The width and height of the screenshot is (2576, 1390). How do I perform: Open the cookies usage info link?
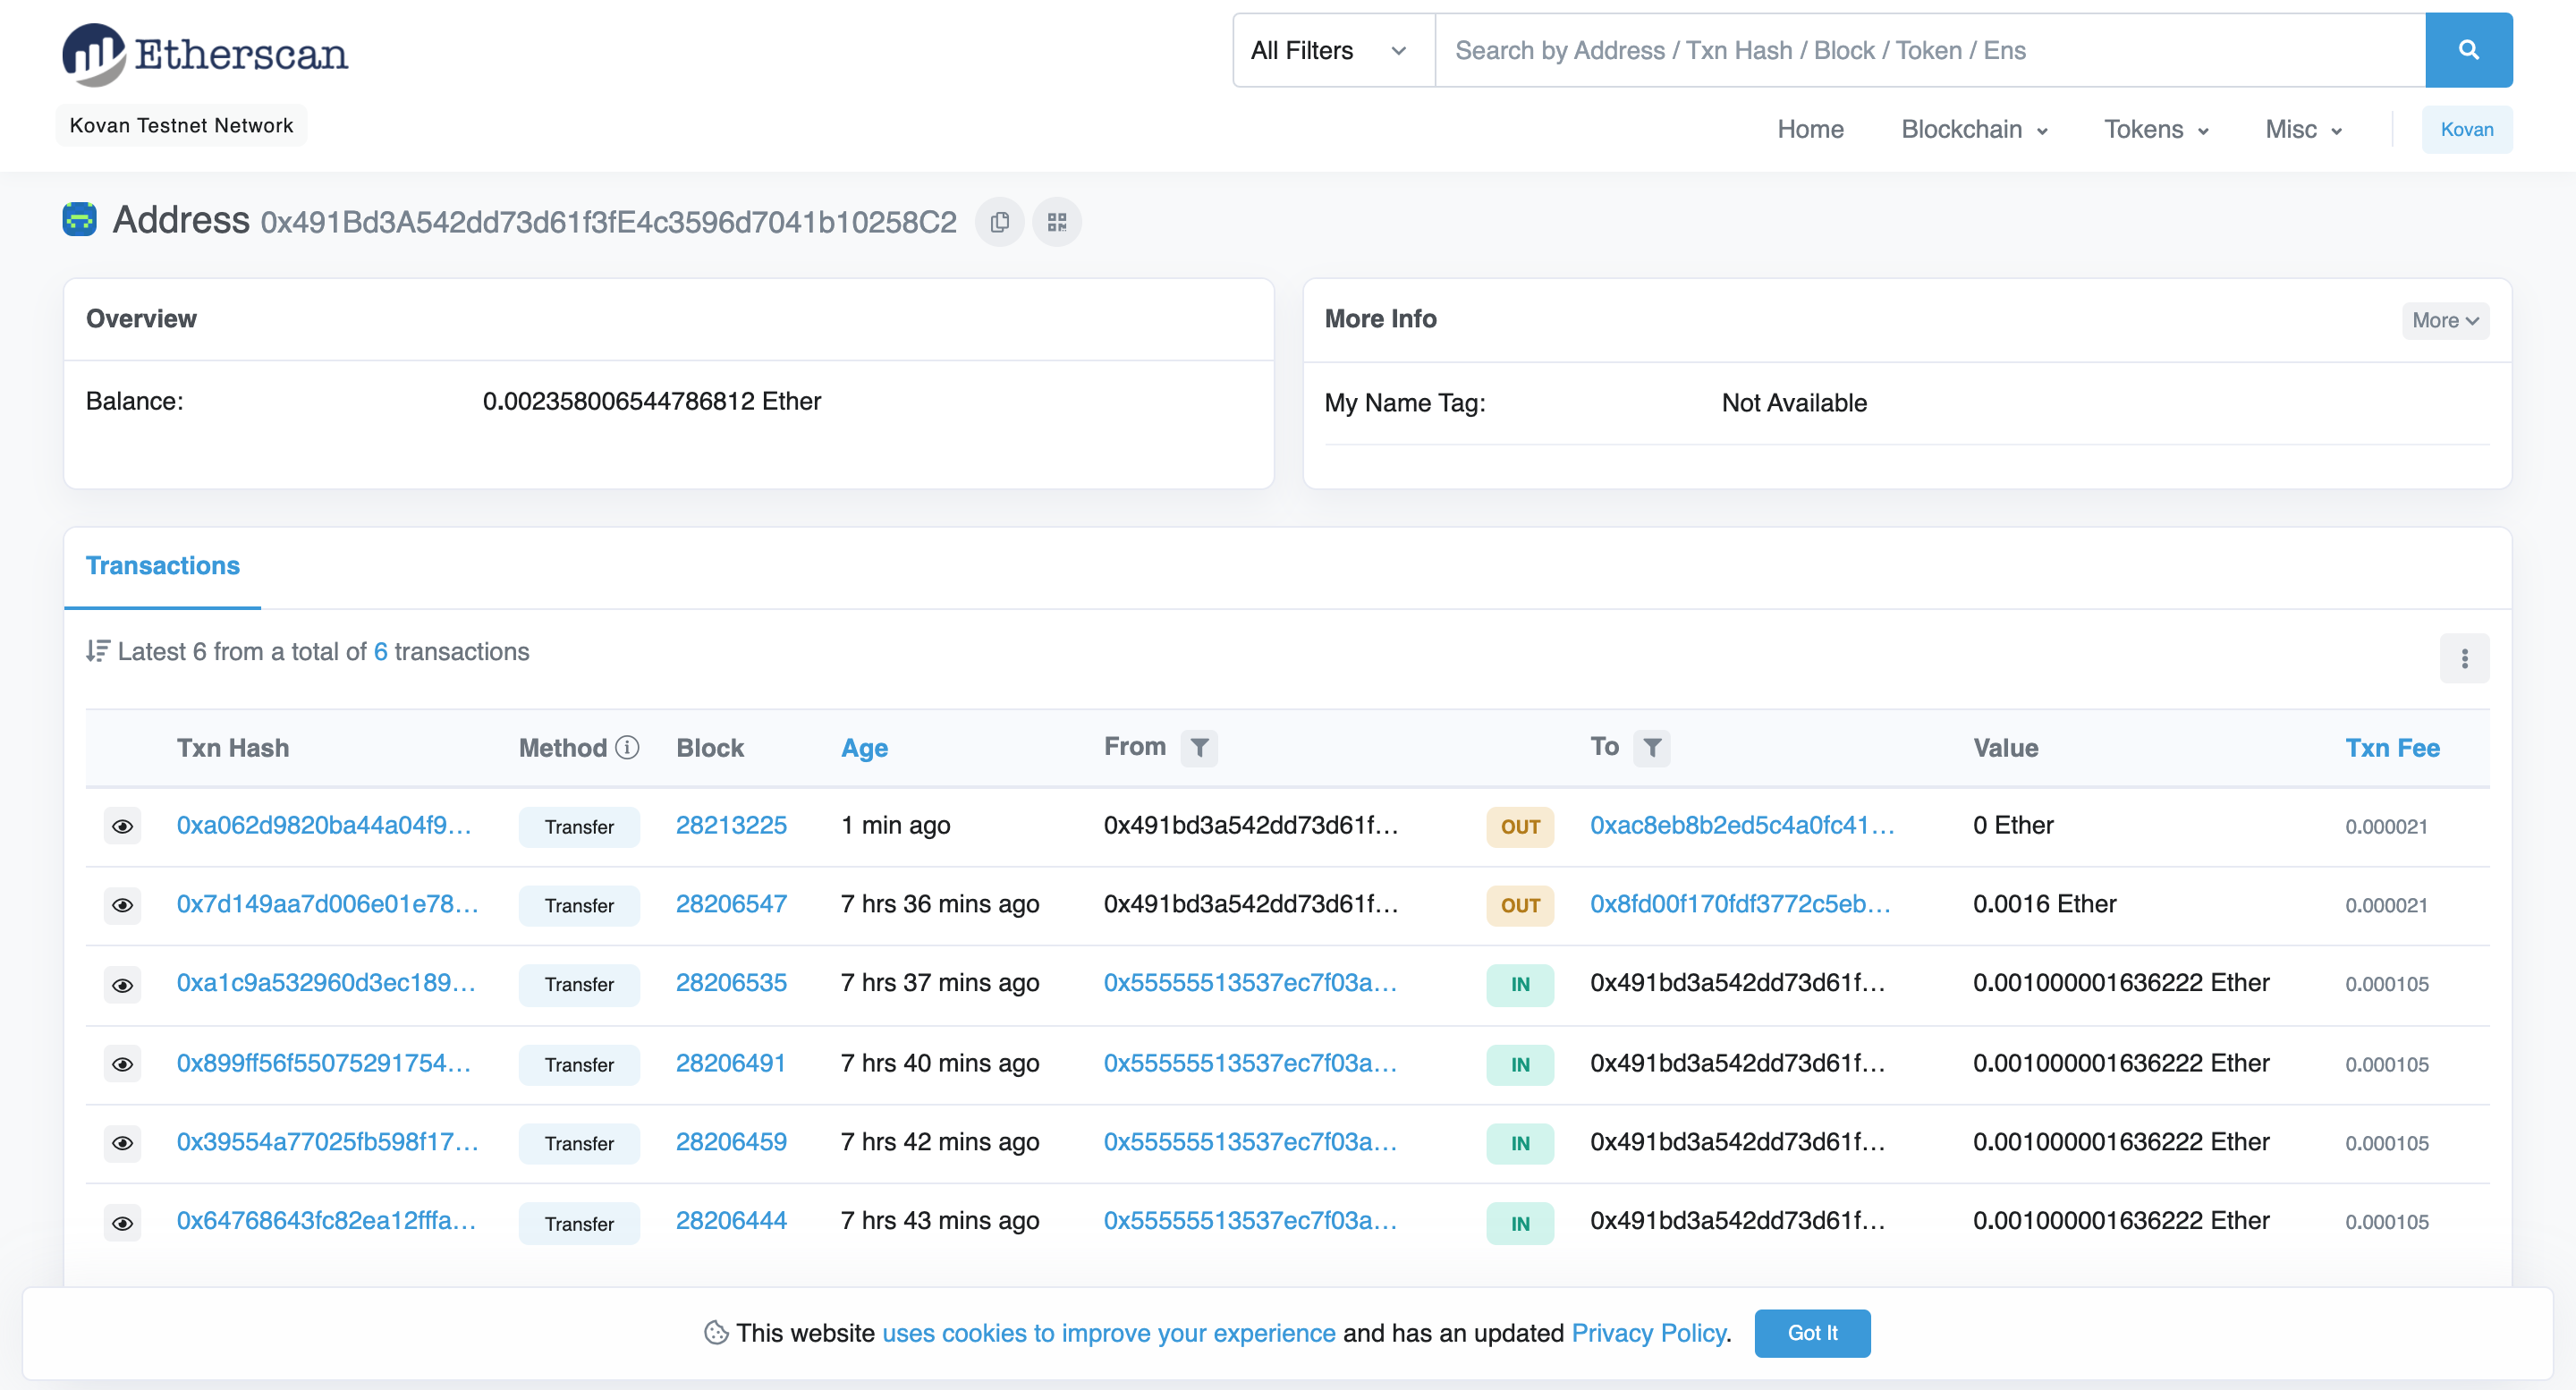point(1109,1333)
